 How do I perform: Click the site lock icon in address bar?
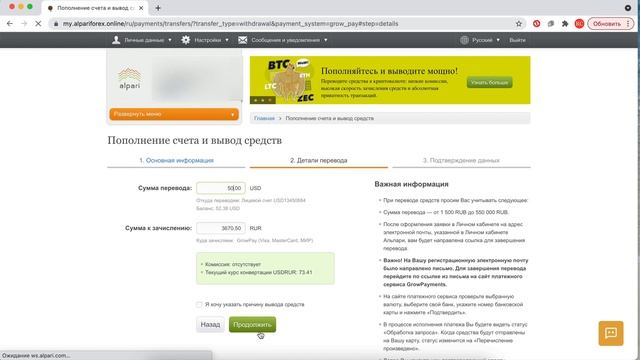pos(56,24)
